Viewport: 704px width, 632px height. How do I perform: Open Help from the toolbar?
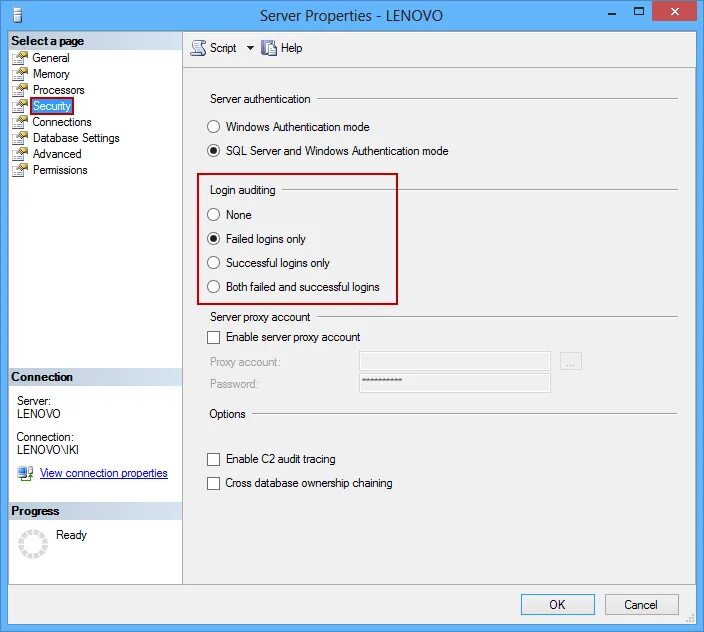(x=282, y=48)
